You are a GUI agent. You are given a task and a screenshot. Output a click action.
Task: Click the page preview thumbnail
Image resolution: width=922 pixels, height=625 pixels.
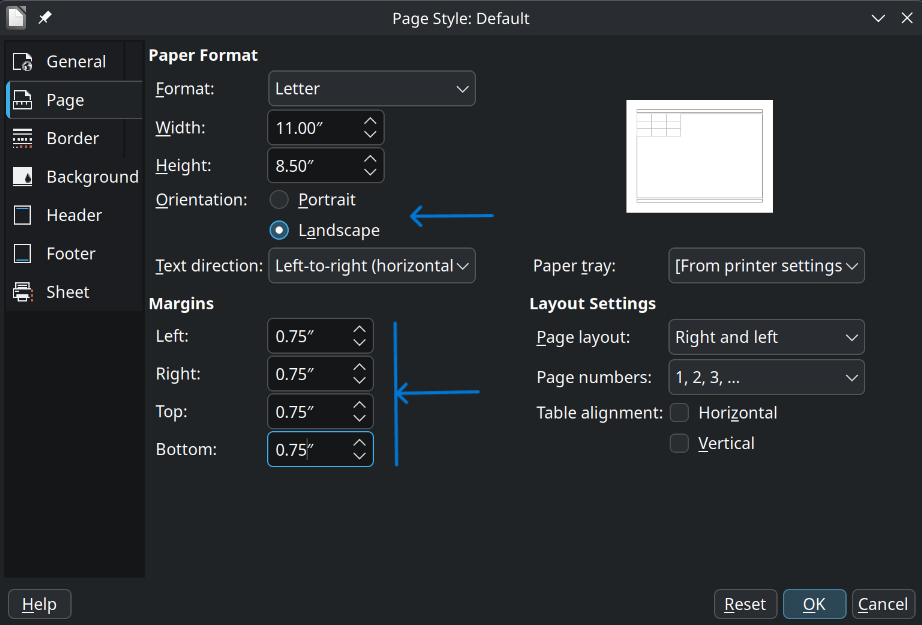click(x=699, y=156)
